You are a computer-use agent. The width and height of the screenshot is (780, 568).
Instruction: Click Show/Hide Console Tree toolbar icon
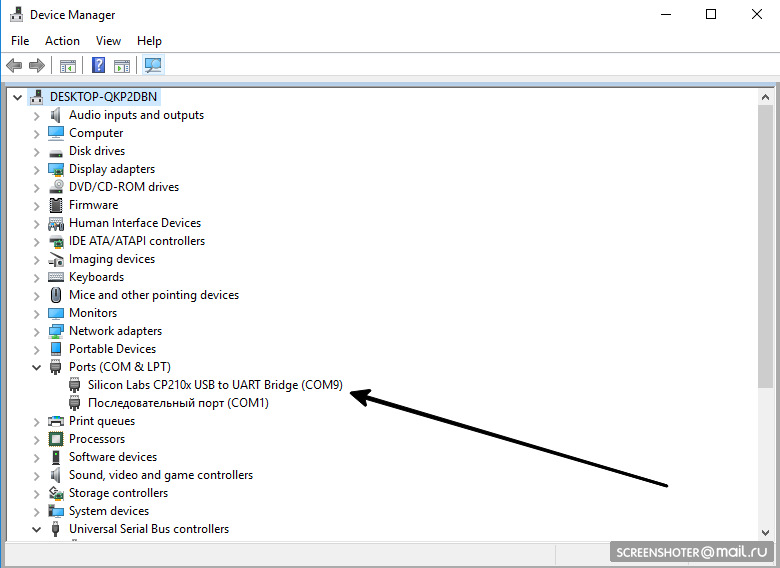click(x=68, y=66)
